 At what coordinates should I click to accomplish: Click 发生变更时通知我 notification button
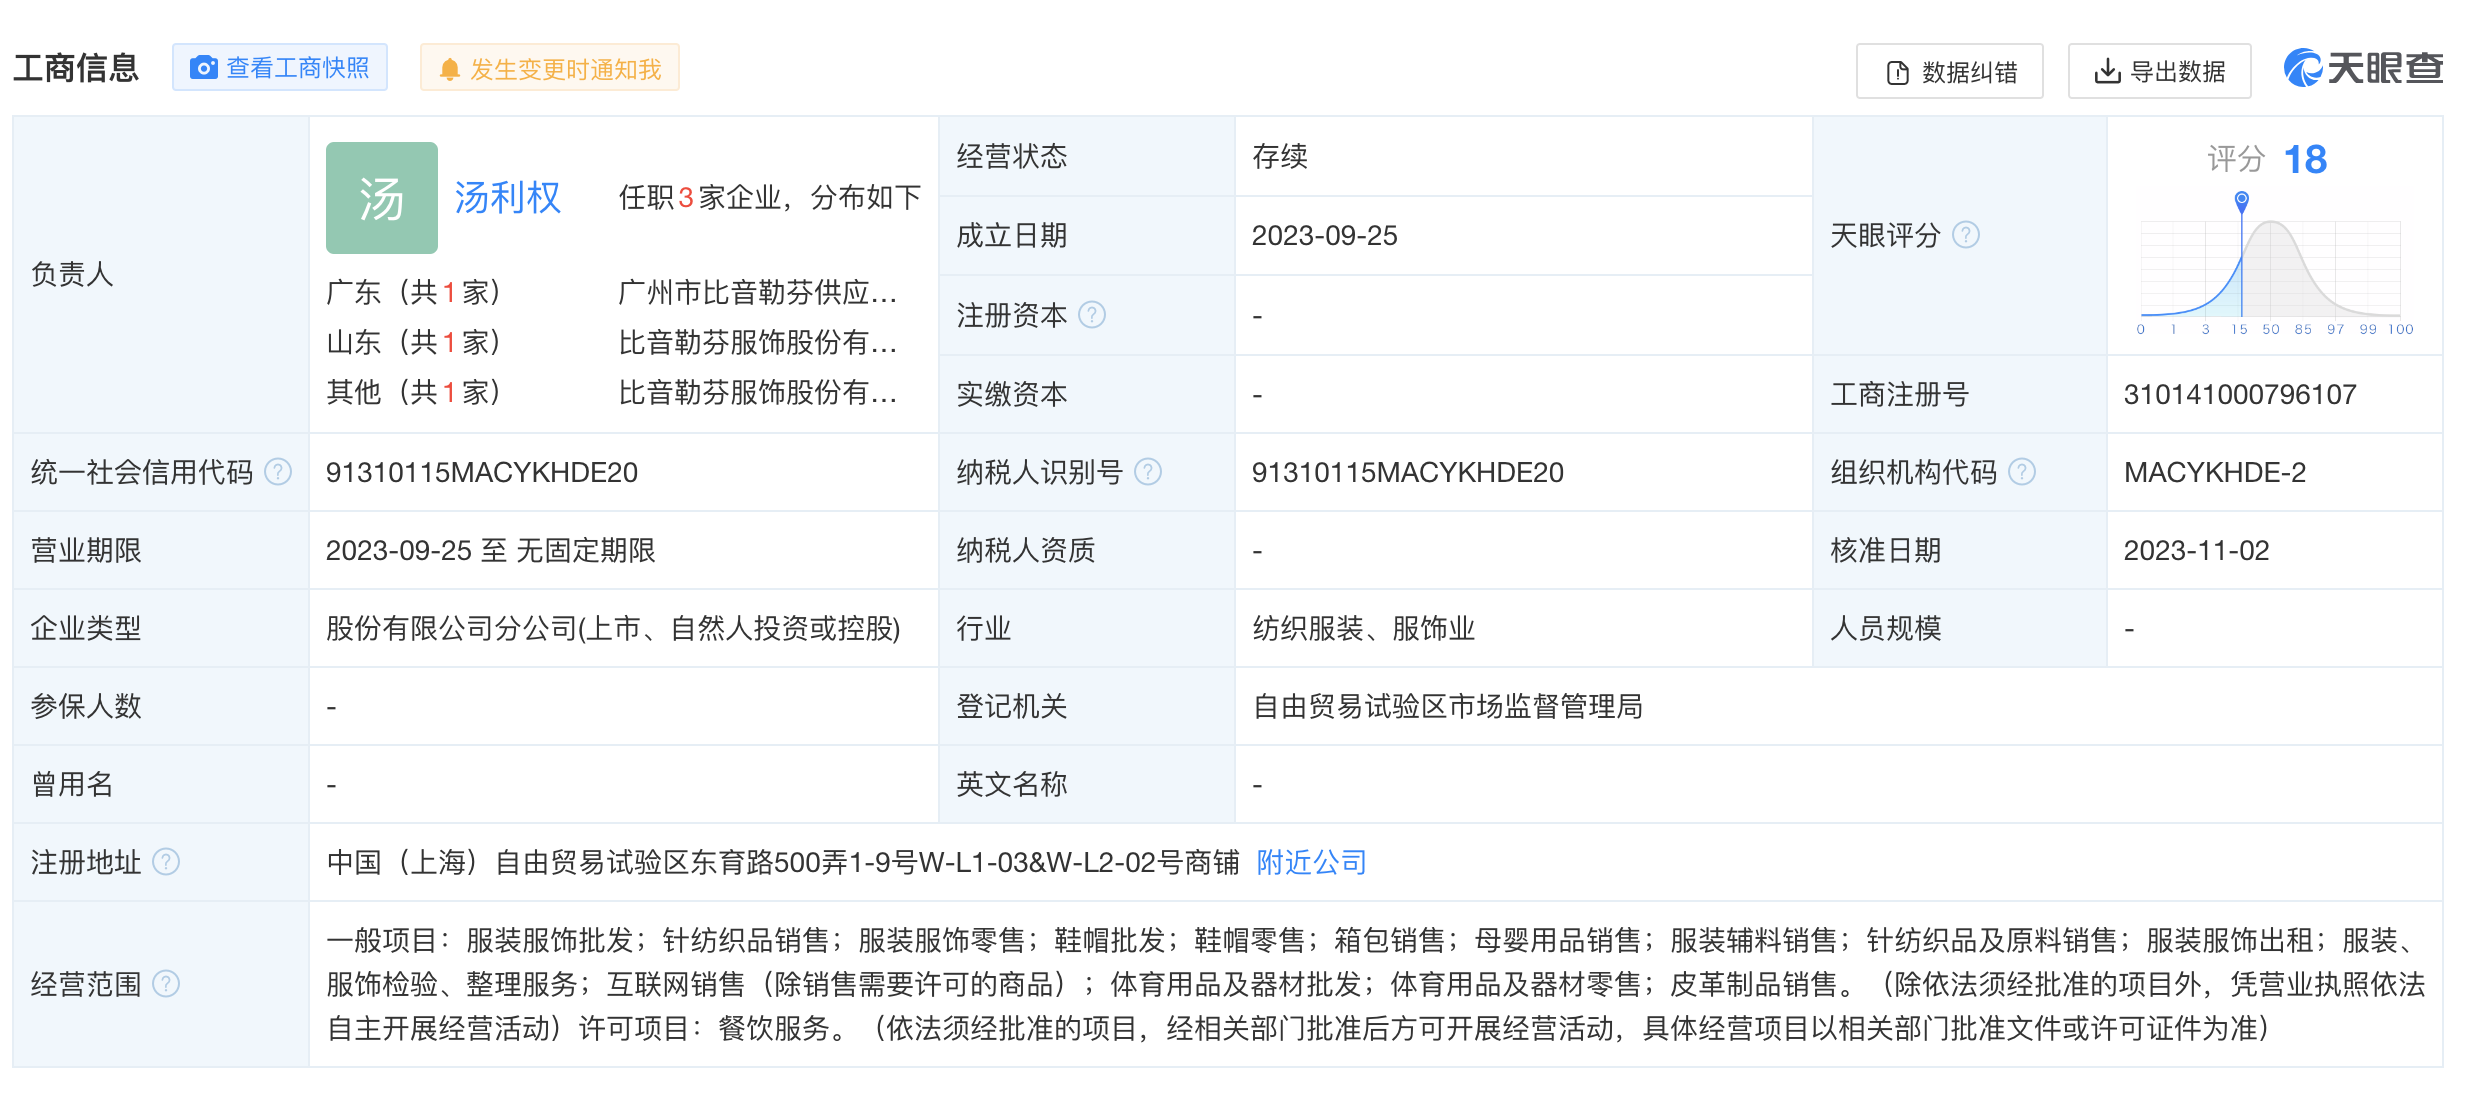pos(550,68)
